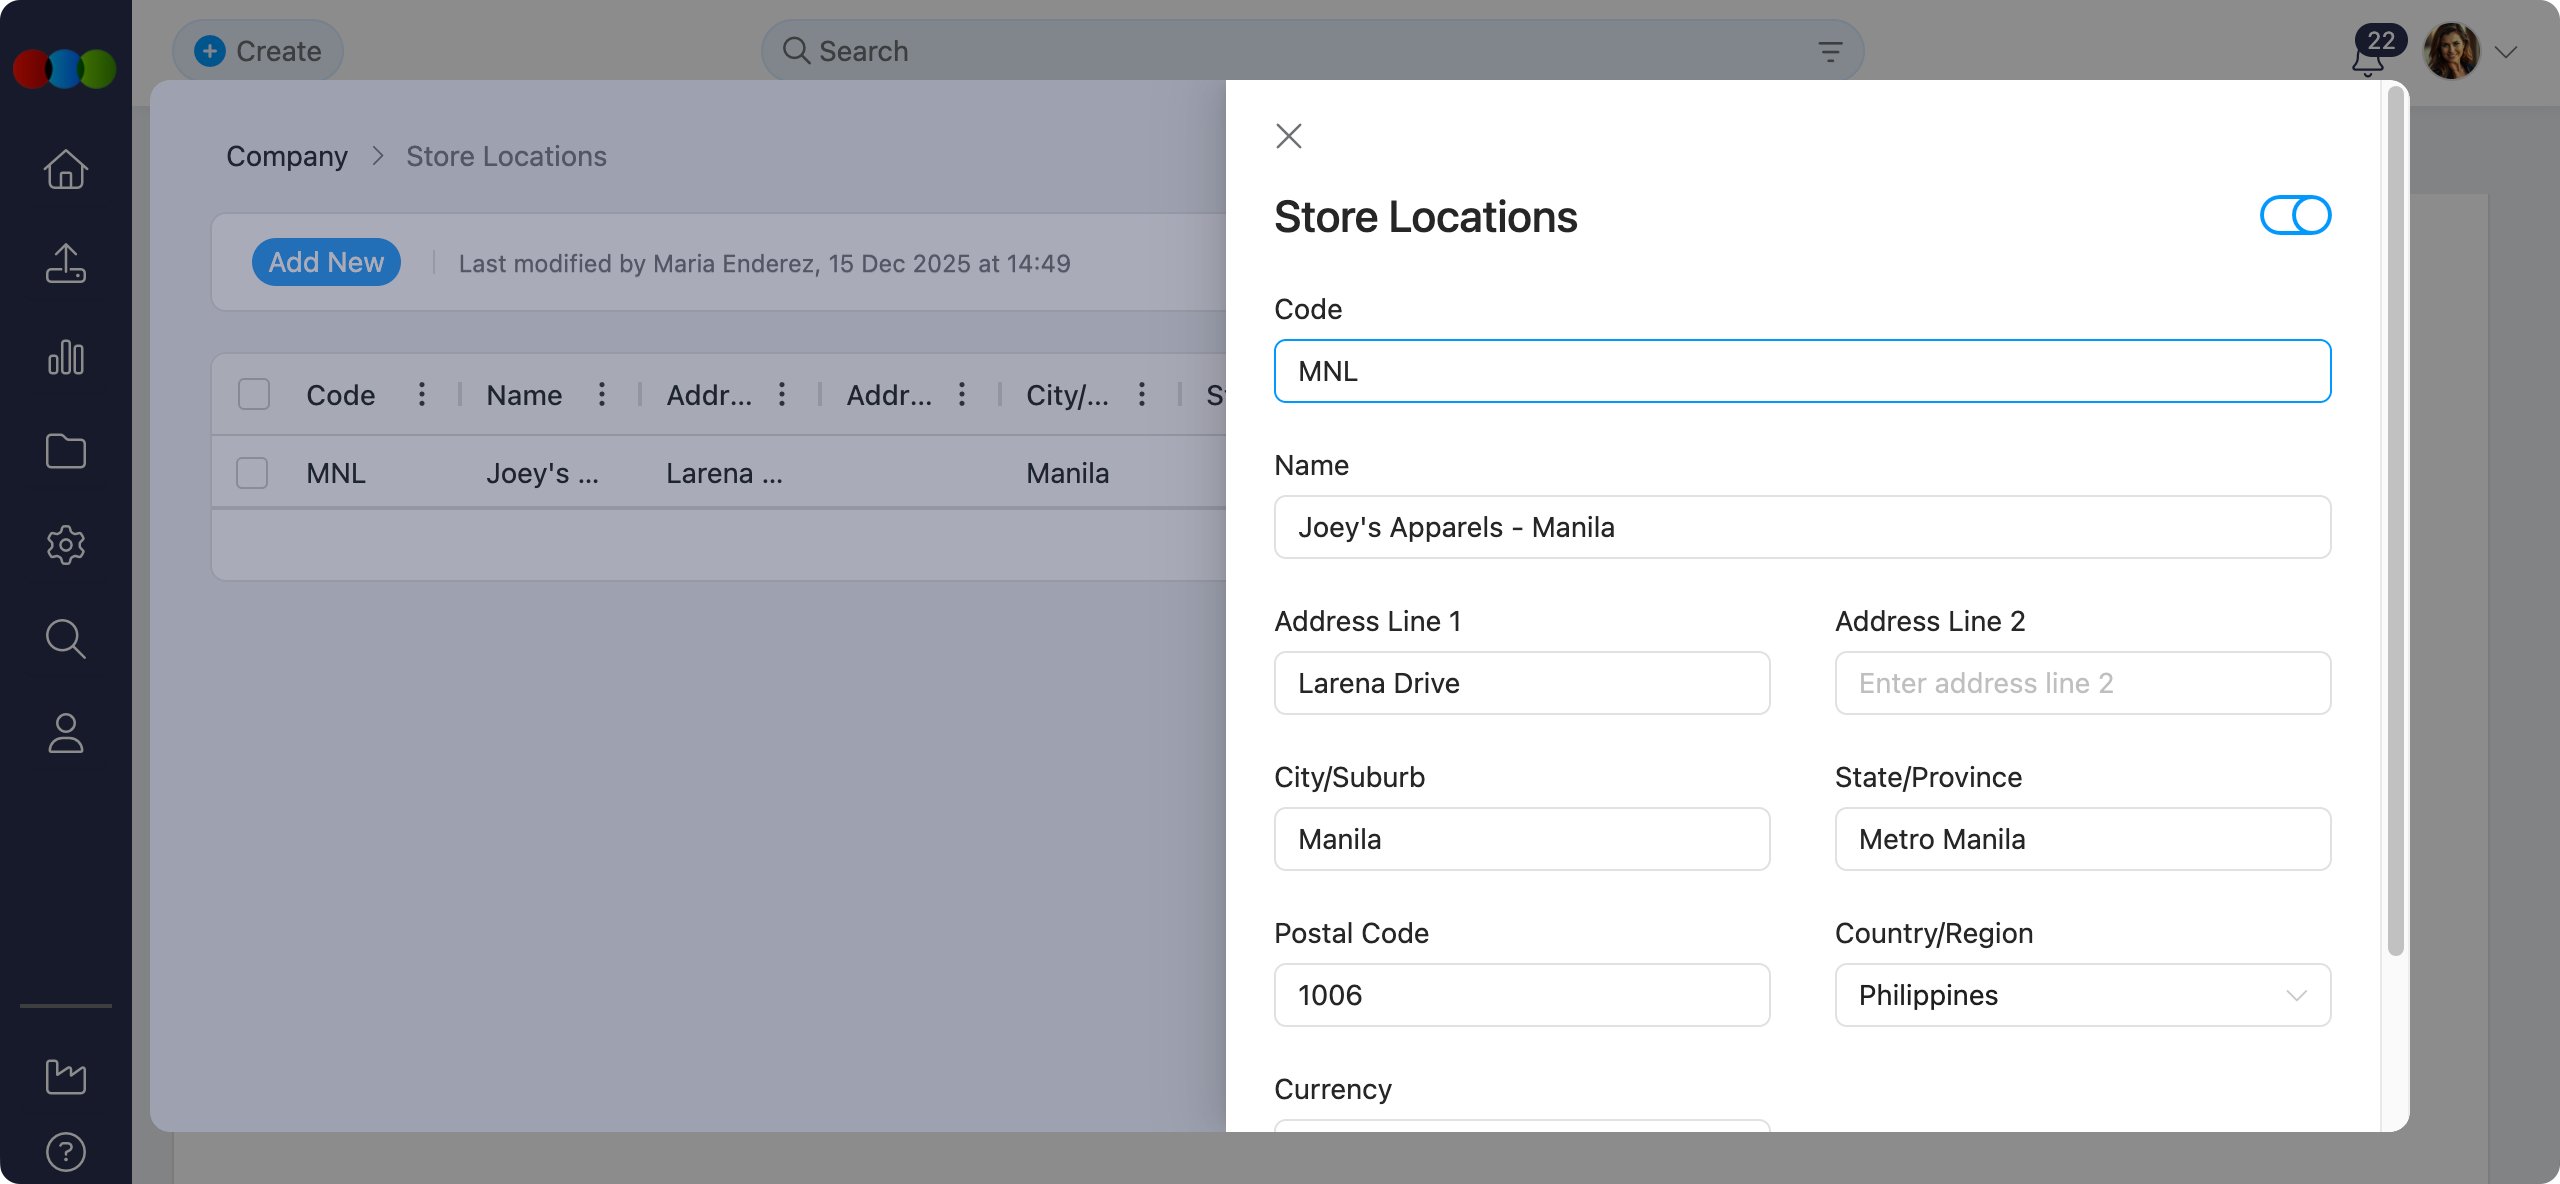Open the search filter icon
This screenshot has height=1184, width=2560.
coord(1829,50)
